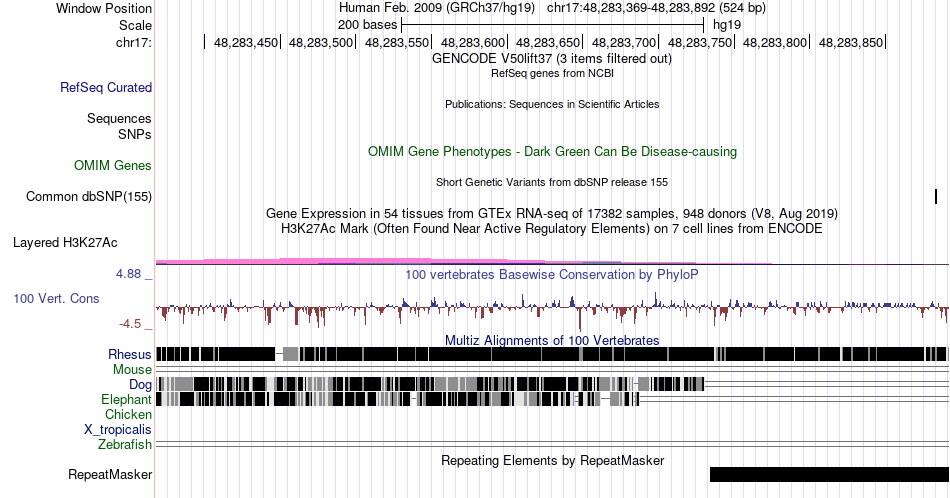Select the Common dbSNP(155) track label
This screenshot has height=498, width=950.
pyautogui.click(x=89, y=196)
